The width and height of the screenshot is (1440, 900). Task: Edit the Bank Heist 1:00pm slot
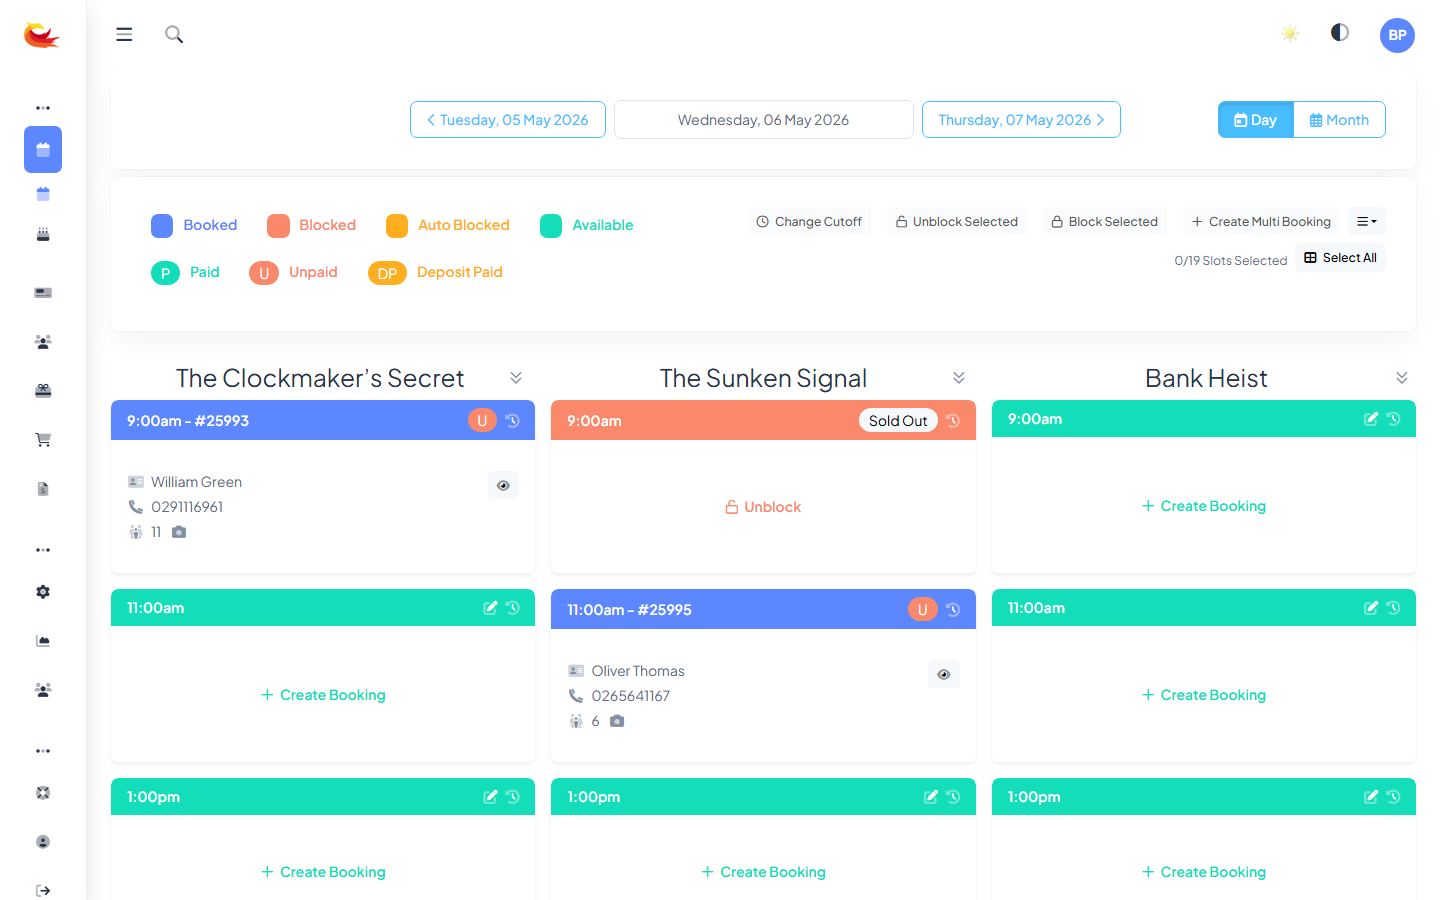[x=1371, y=797]
